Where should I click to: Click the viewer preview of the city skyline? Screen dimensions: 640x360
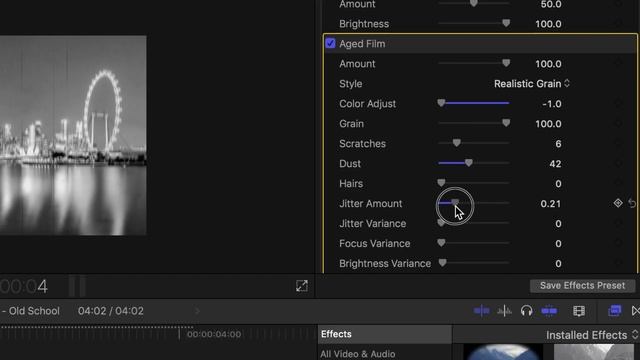point(73,135)
